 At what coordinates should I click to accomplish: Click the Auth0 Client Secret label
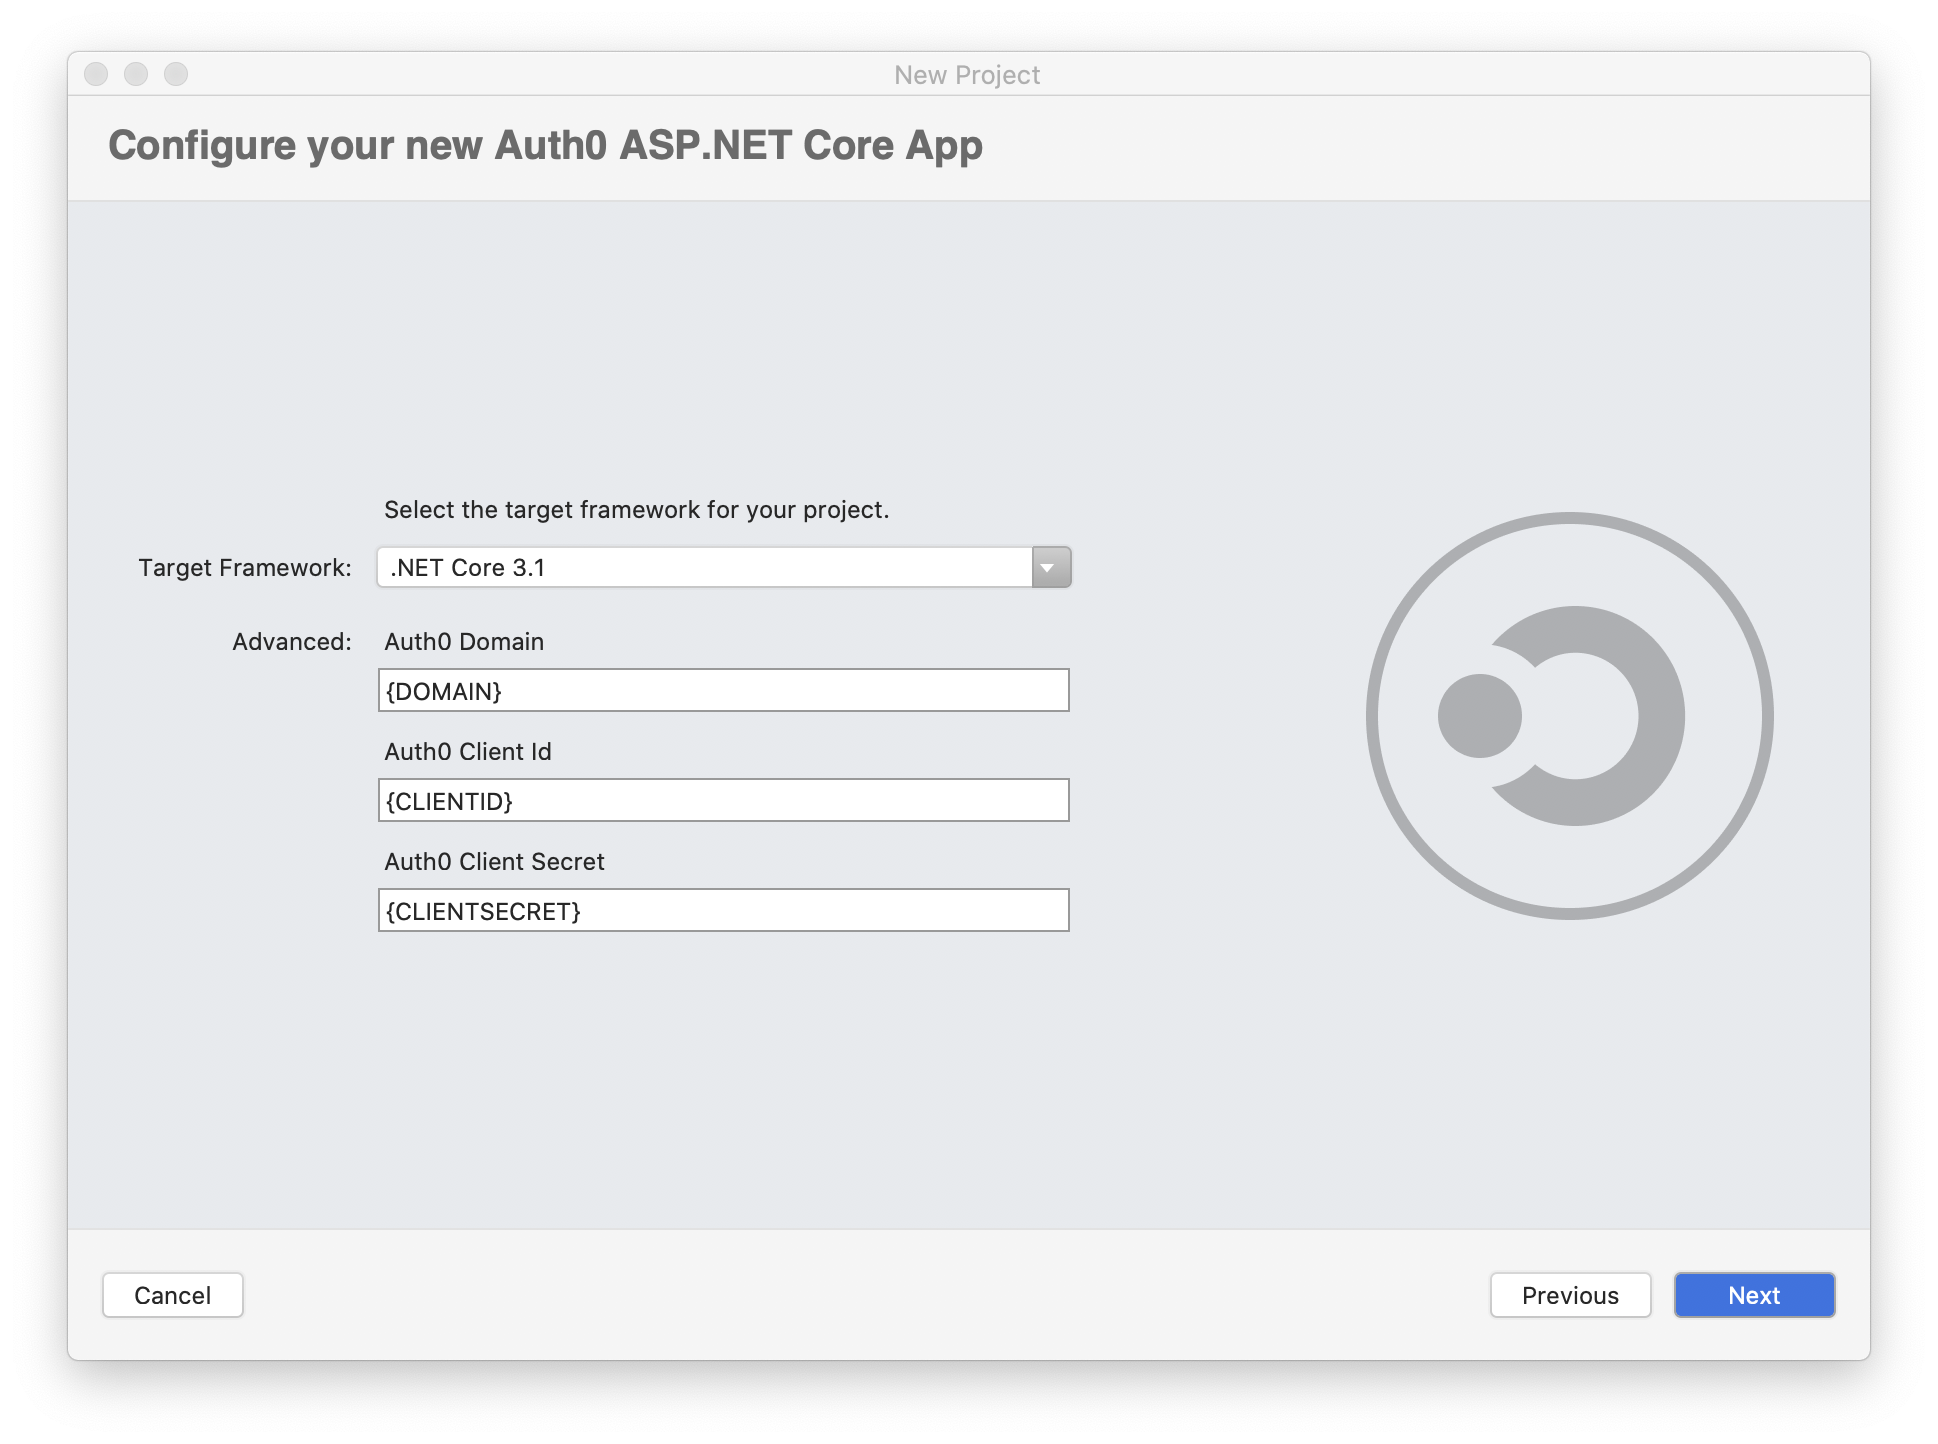click(x=494, y=862)
